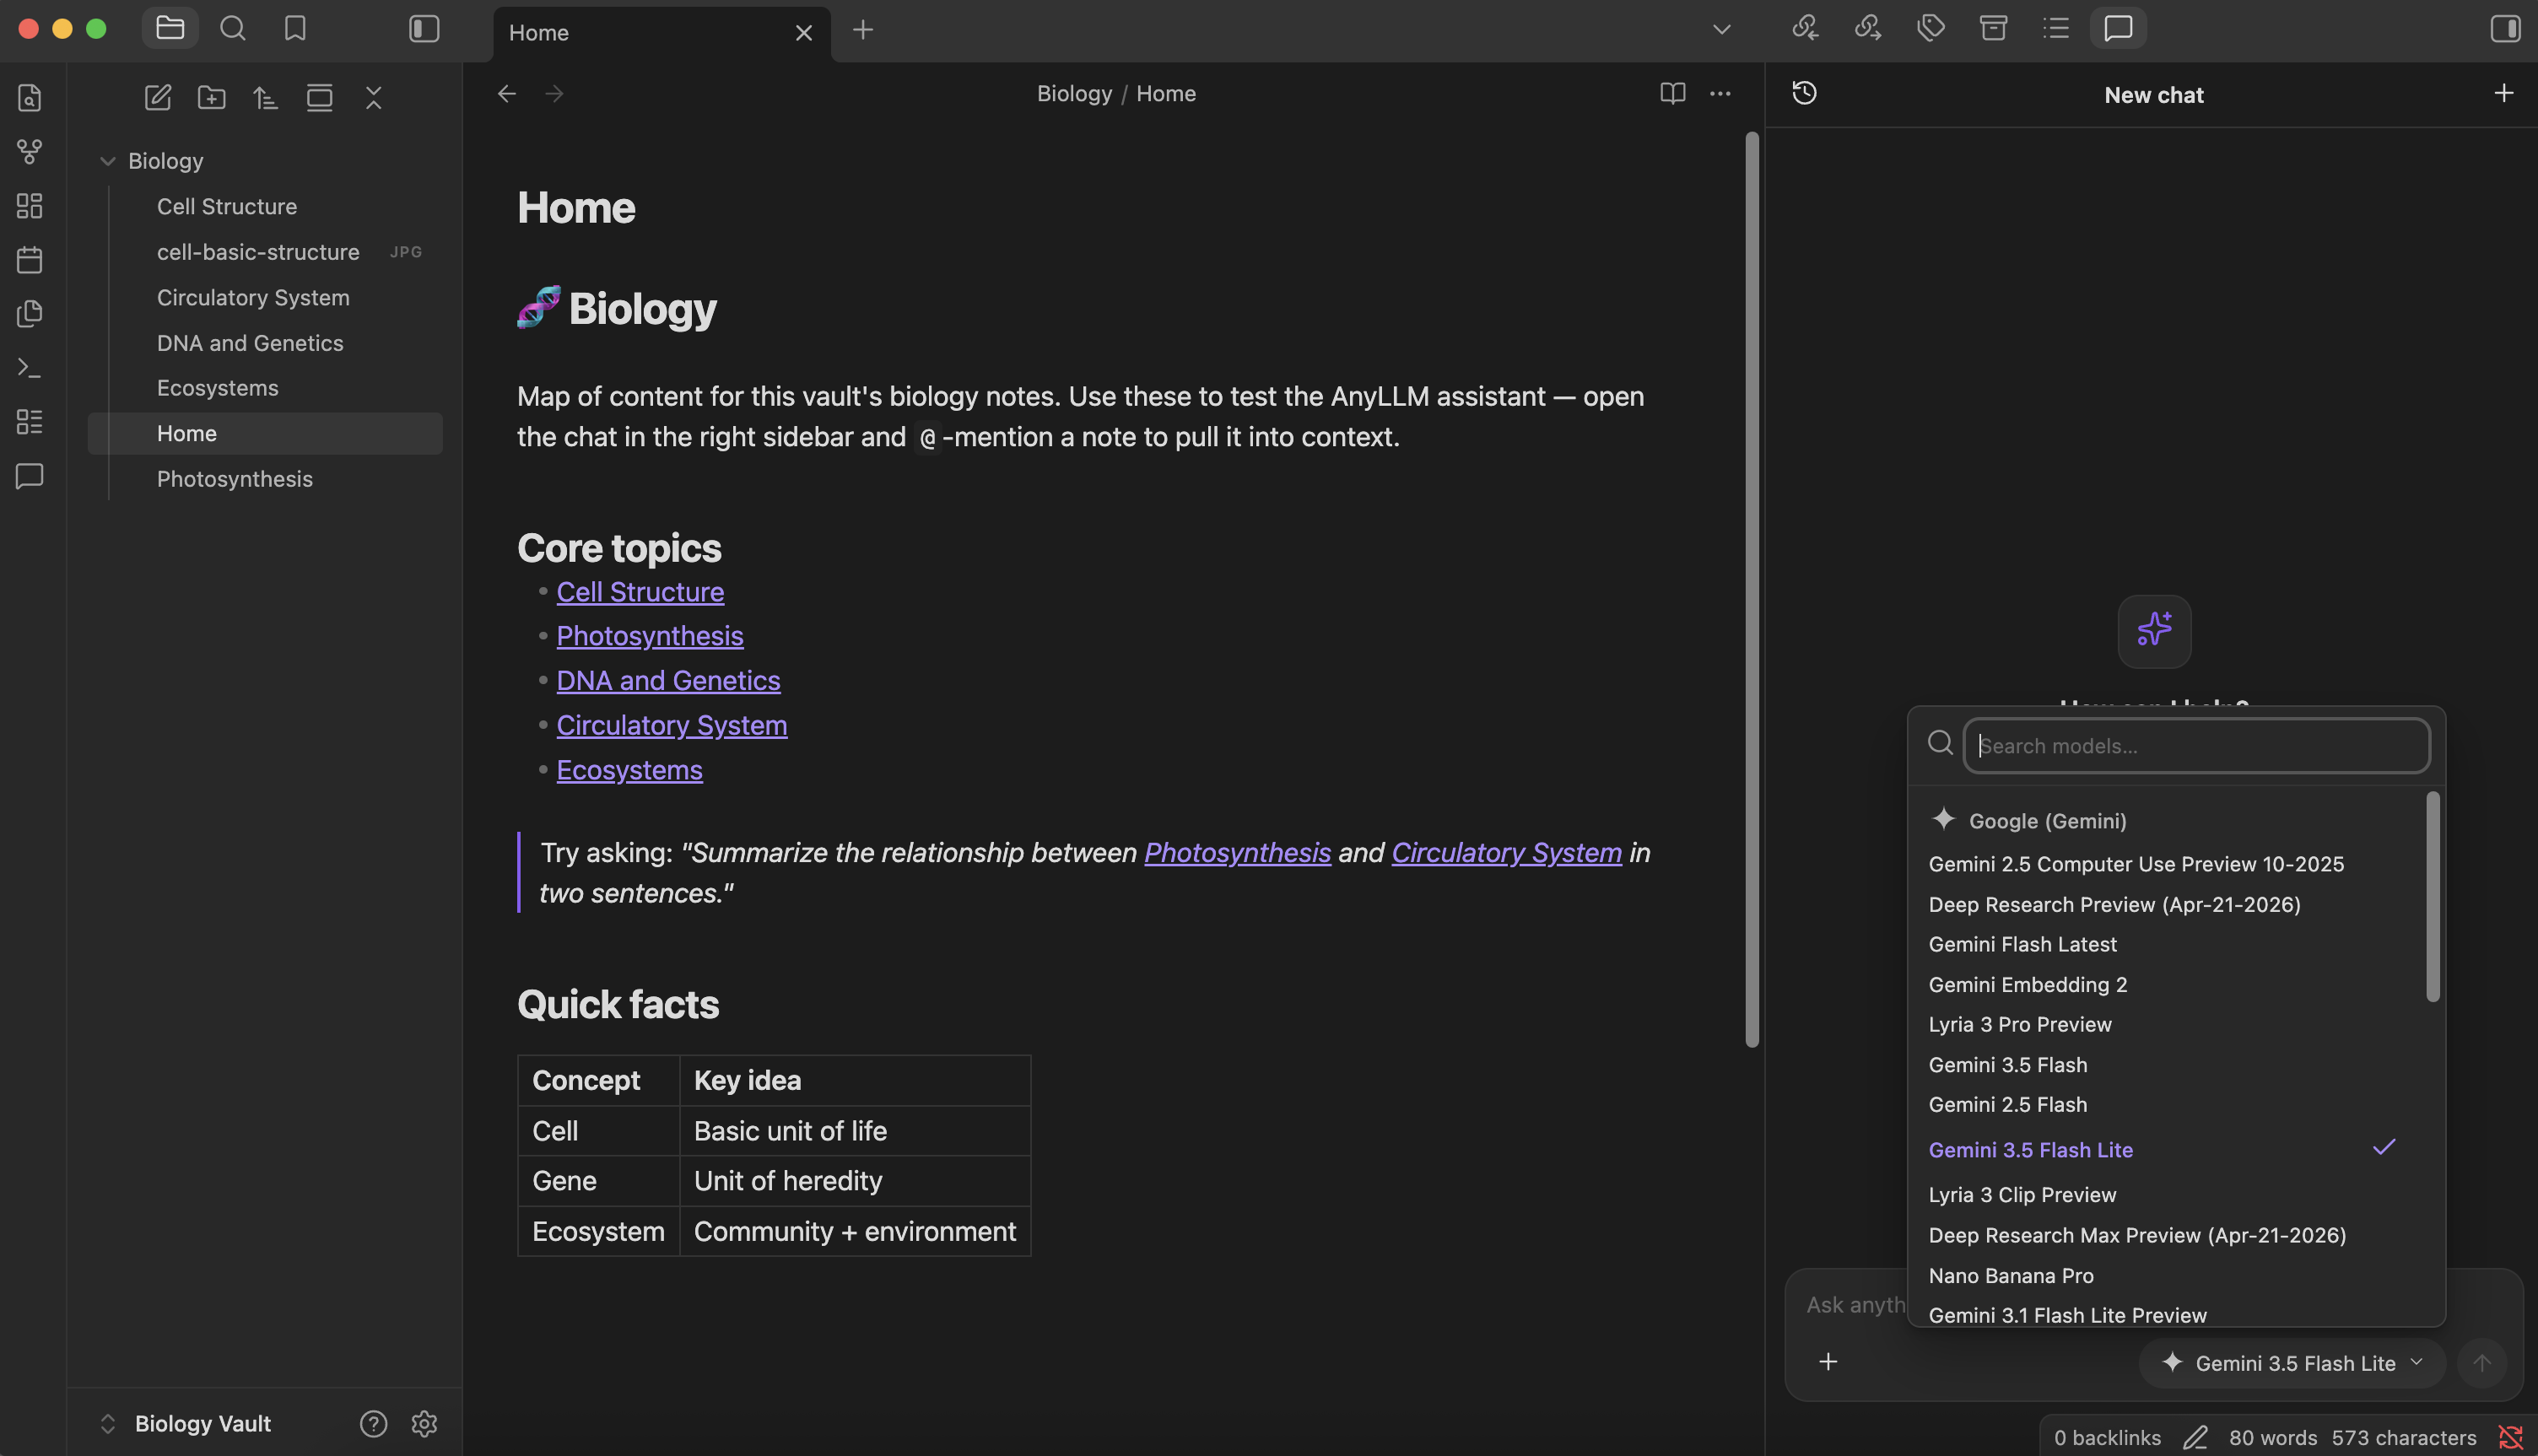
Task: Toggle the right sidebar
Action: point(2505,28)
